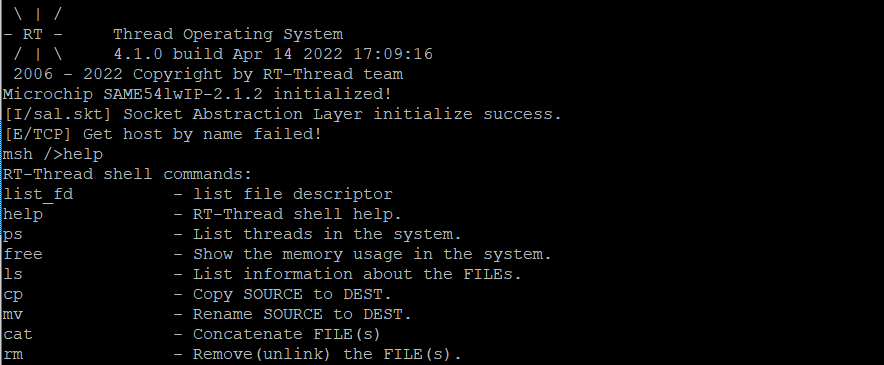Click the RT logo text in banner
This screenshot has height=365, width=884.
[33, 34]
